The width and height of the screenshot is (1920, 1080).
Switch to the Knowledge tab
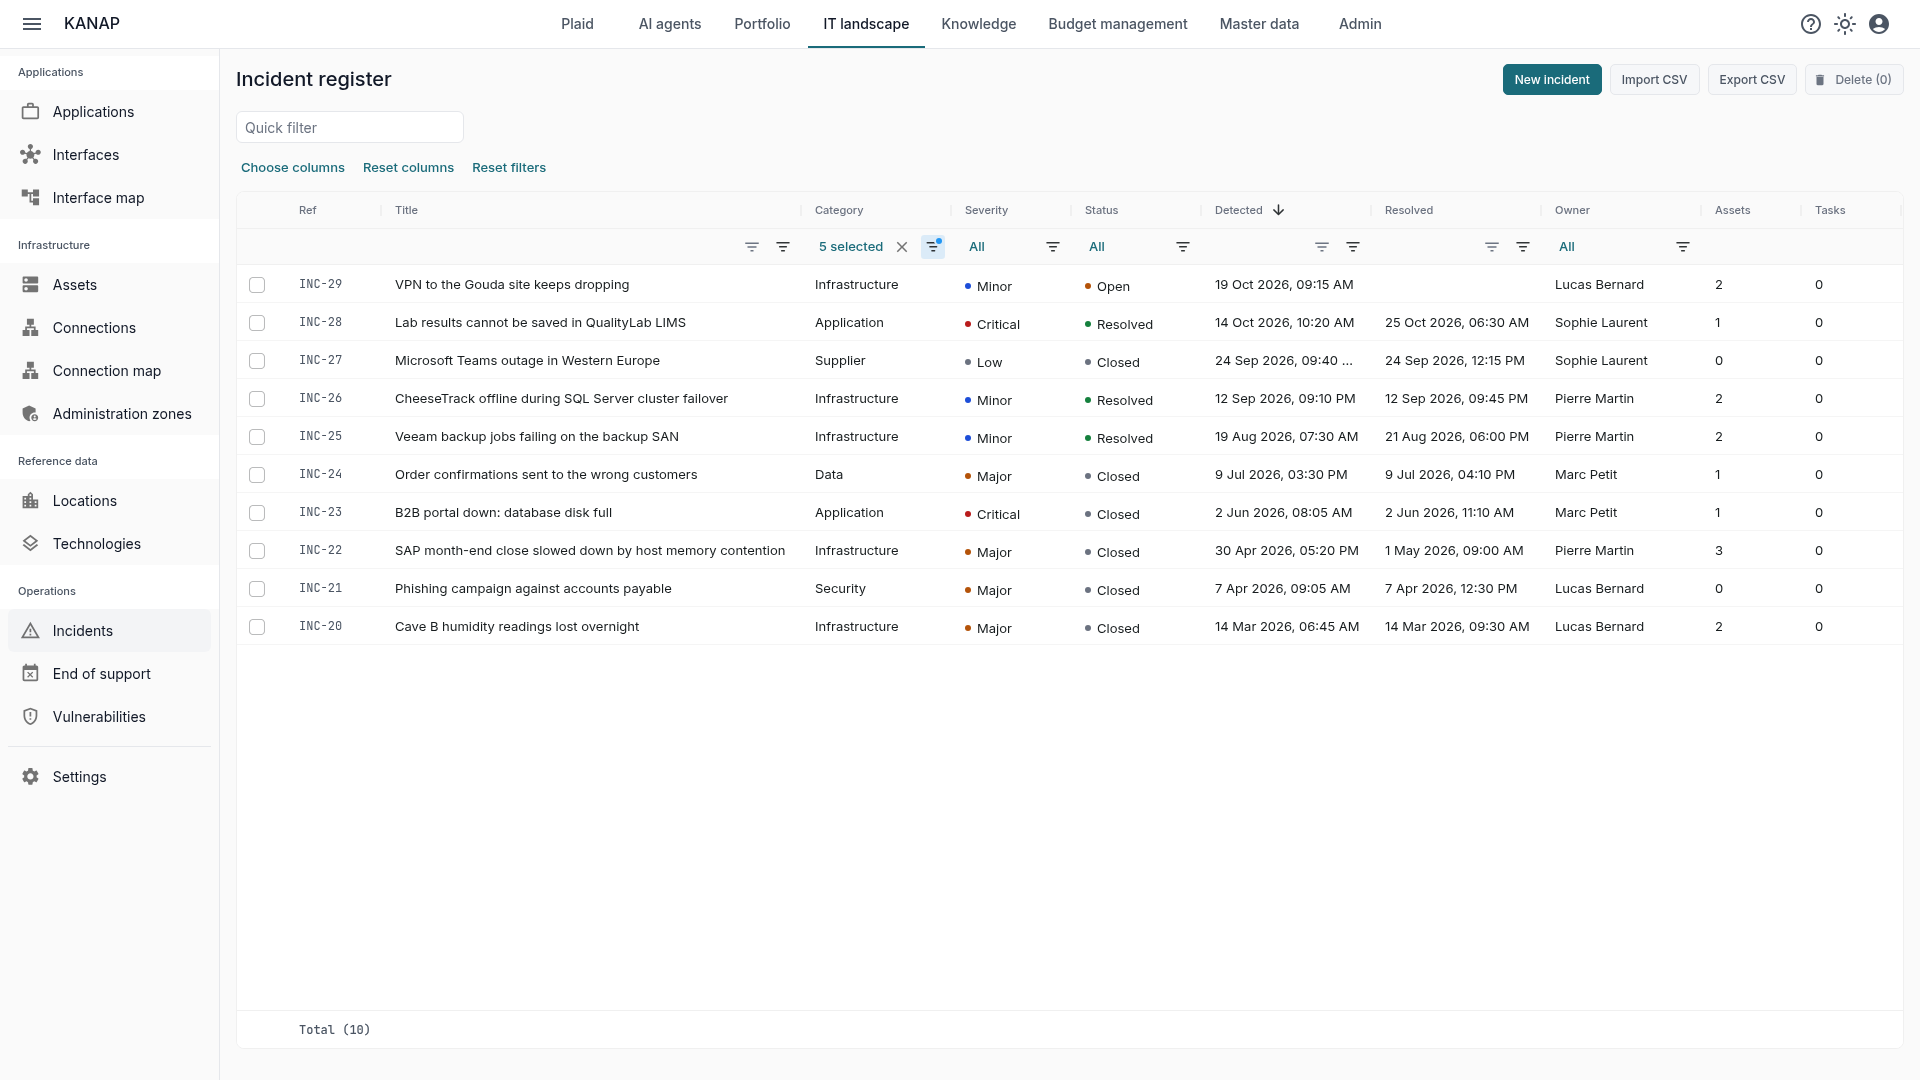[x=978, y=24]
